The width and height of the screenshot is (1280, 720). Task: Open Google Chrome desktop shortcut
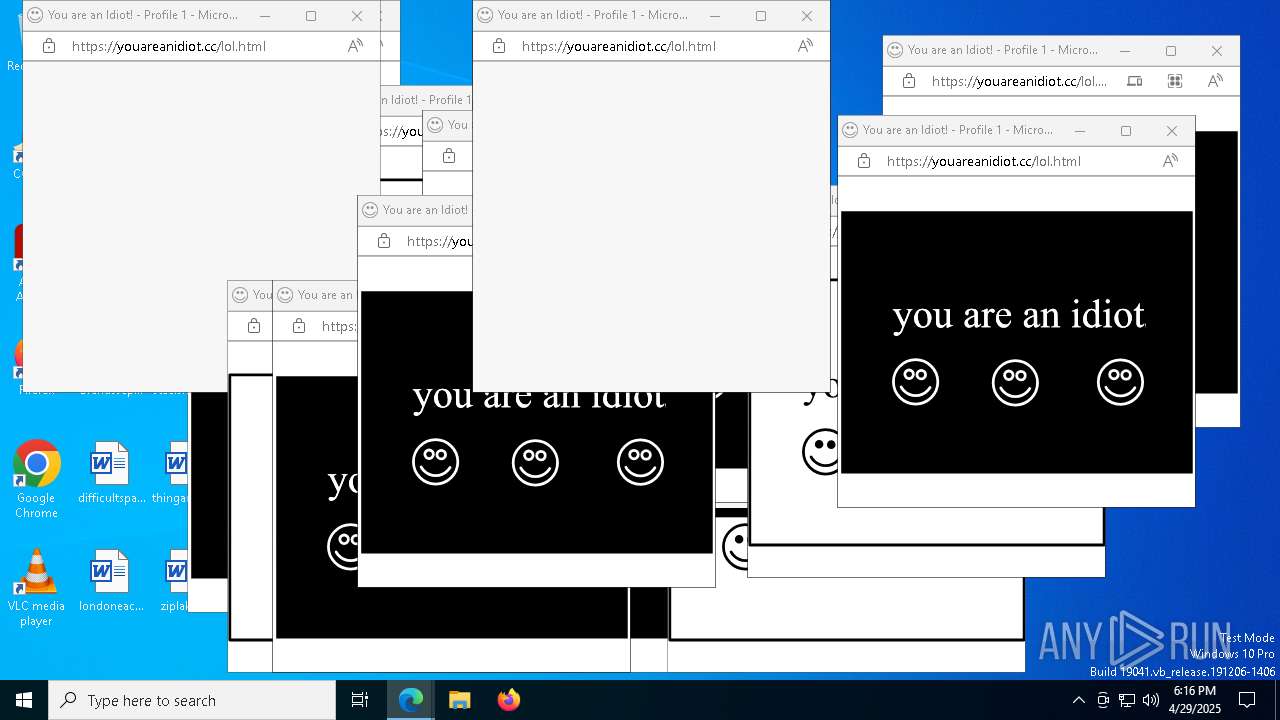point(36,479)
